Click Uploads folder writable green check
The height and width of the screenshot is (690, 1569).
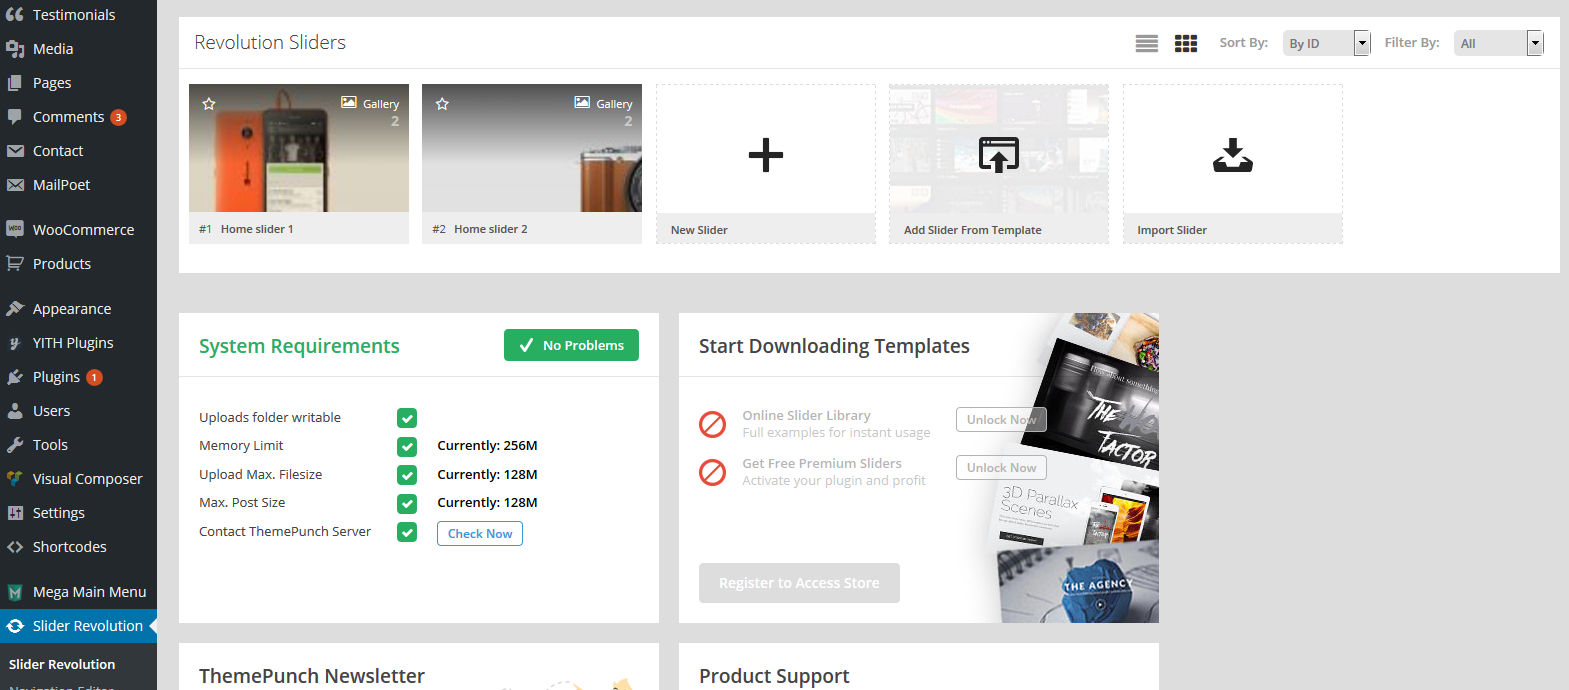tap(407, 418)
